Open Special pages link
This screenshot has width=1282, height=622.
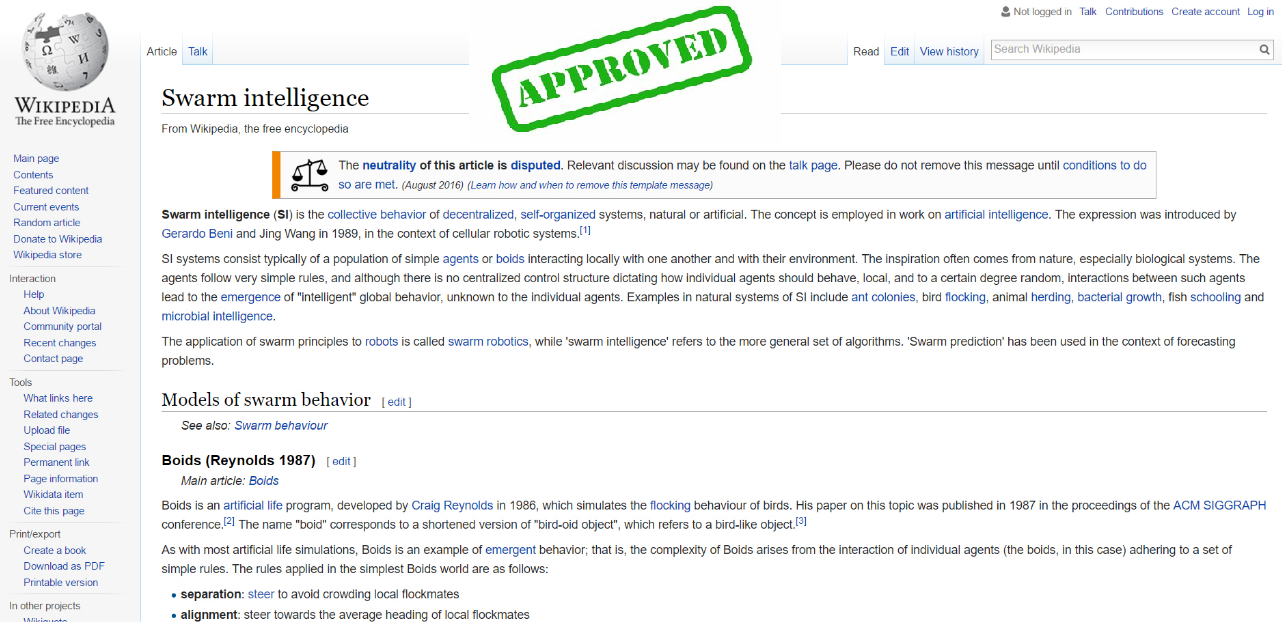55,446
